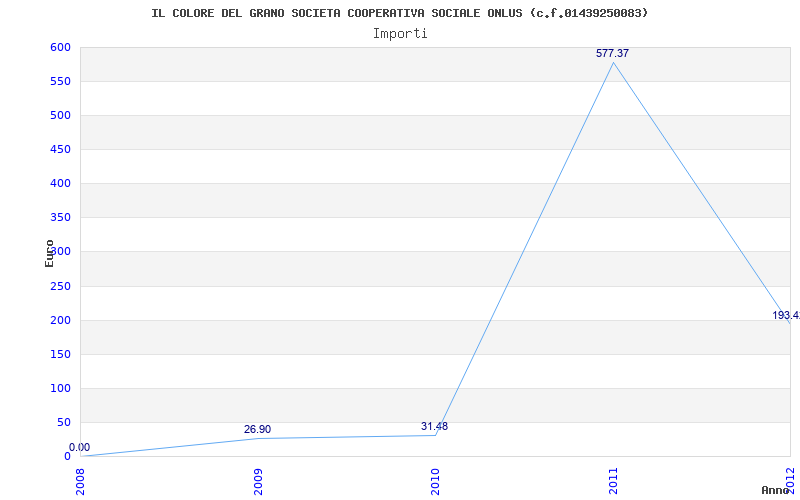Click the line peak point at 2011
Viewport: 800px width, 500px height.
pos(613,63)
